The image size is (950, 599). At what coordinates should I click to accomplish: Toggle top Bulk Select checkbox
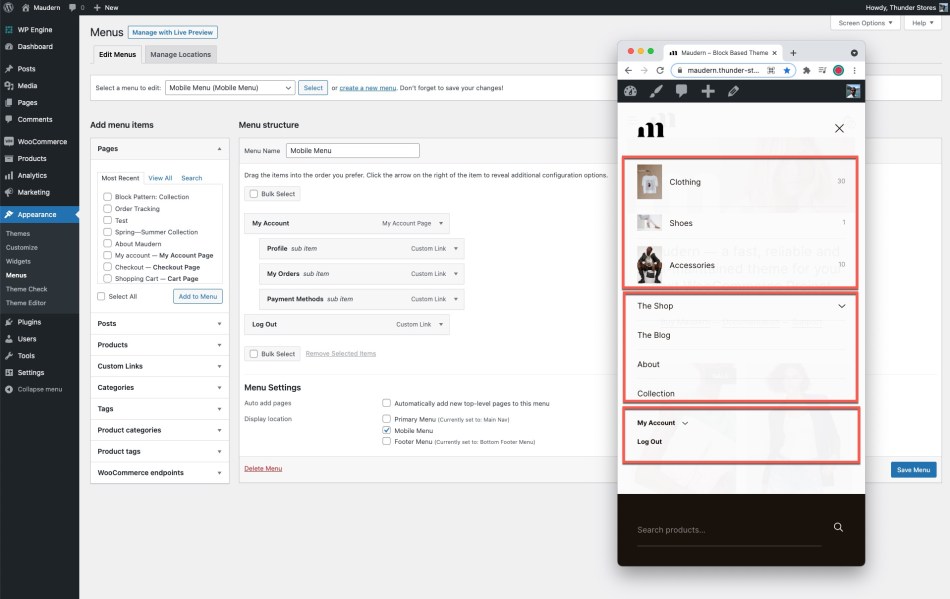pyautogui.click(x=254, y=194)
